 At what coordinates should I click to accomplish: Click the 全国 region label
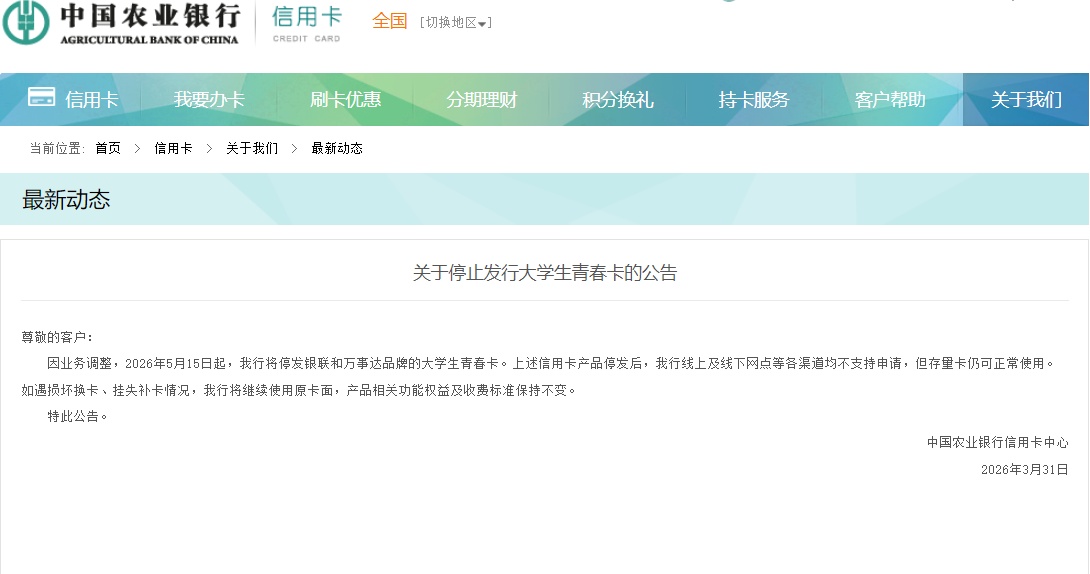click(x=390, y=21)
